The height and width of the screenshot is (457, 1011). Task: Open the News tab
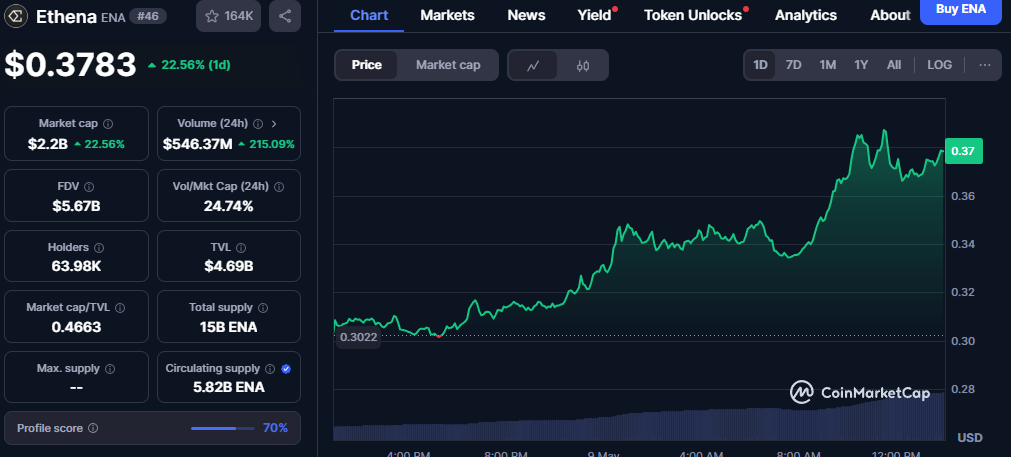(526, 15)
